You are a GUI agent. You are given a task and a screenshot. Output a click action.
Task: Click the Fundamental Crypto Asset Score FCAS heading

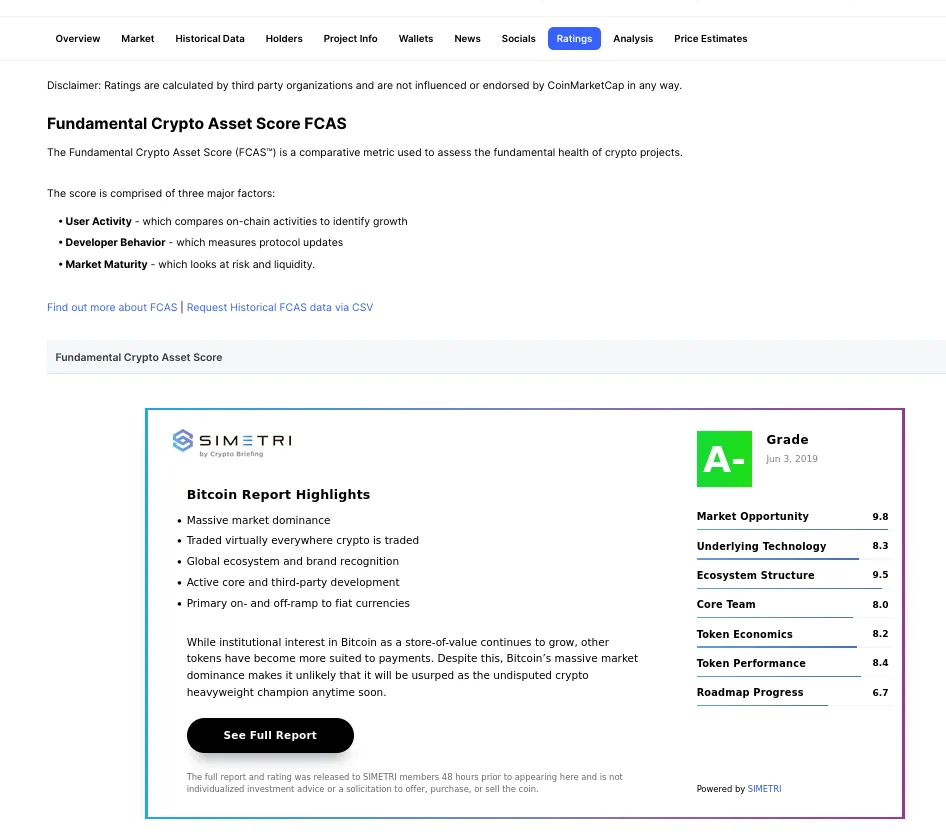click(197, 124)
